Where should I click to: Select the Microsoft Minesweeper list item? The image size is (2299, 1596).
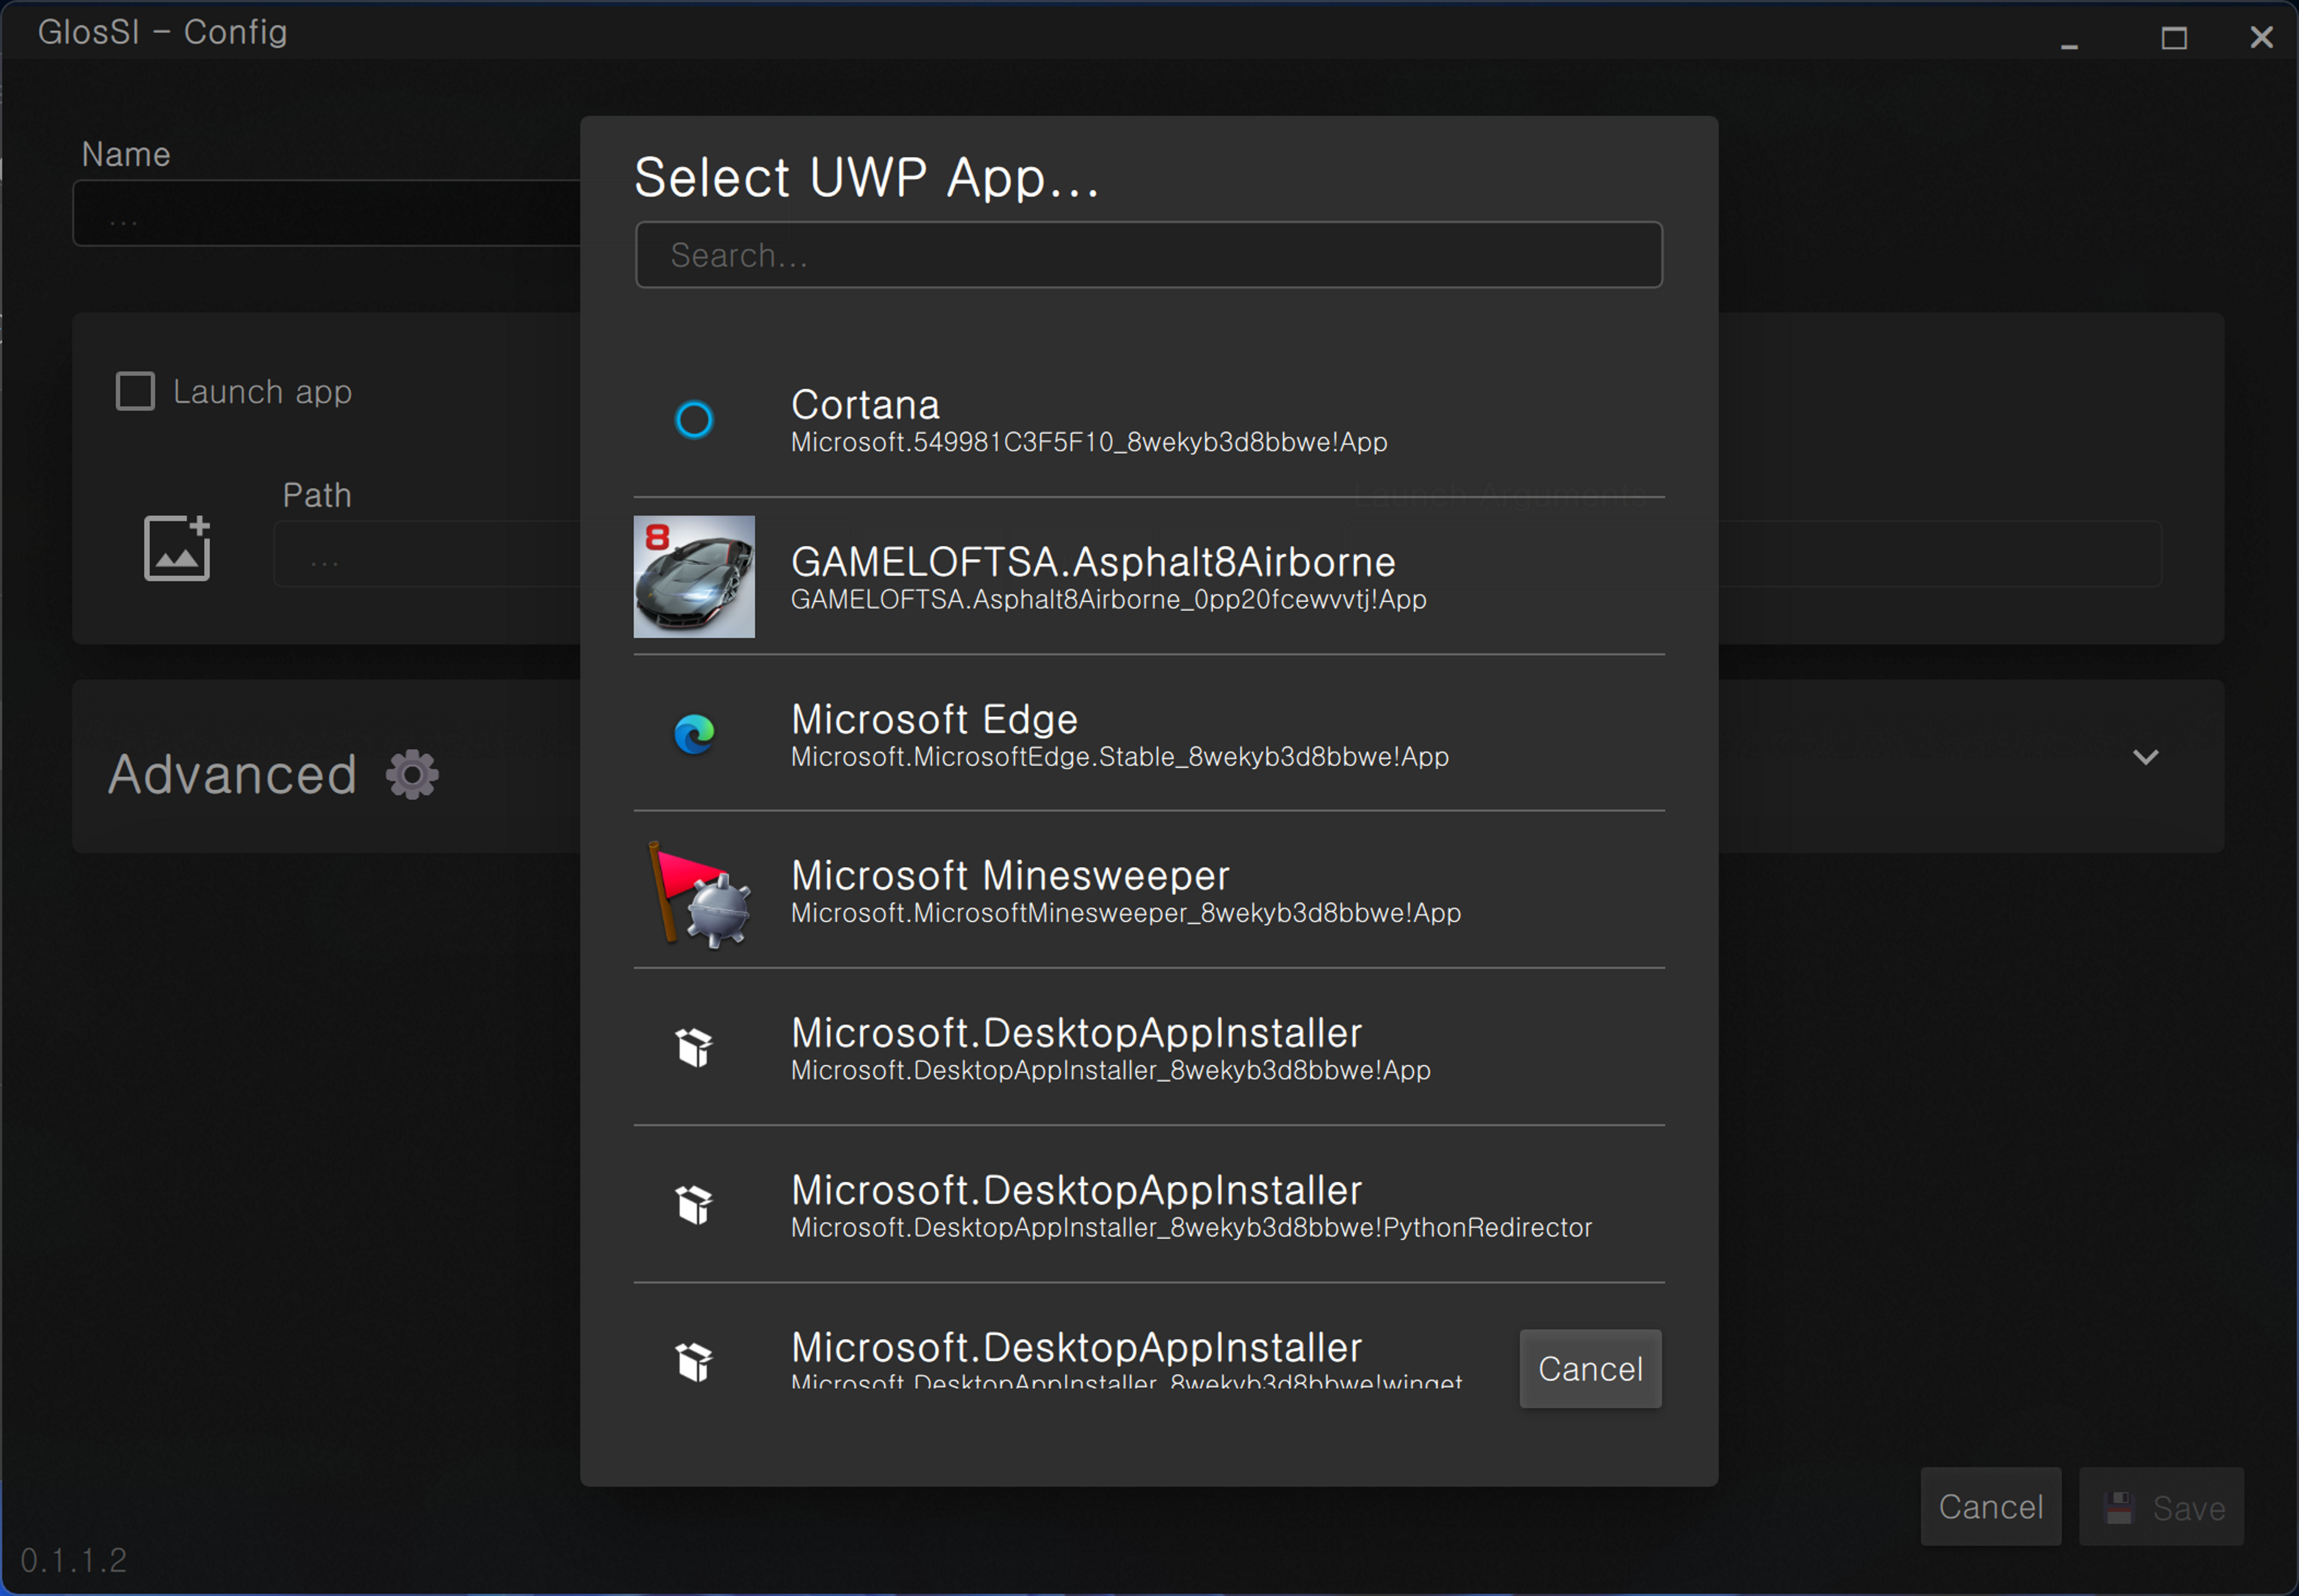1010,877
